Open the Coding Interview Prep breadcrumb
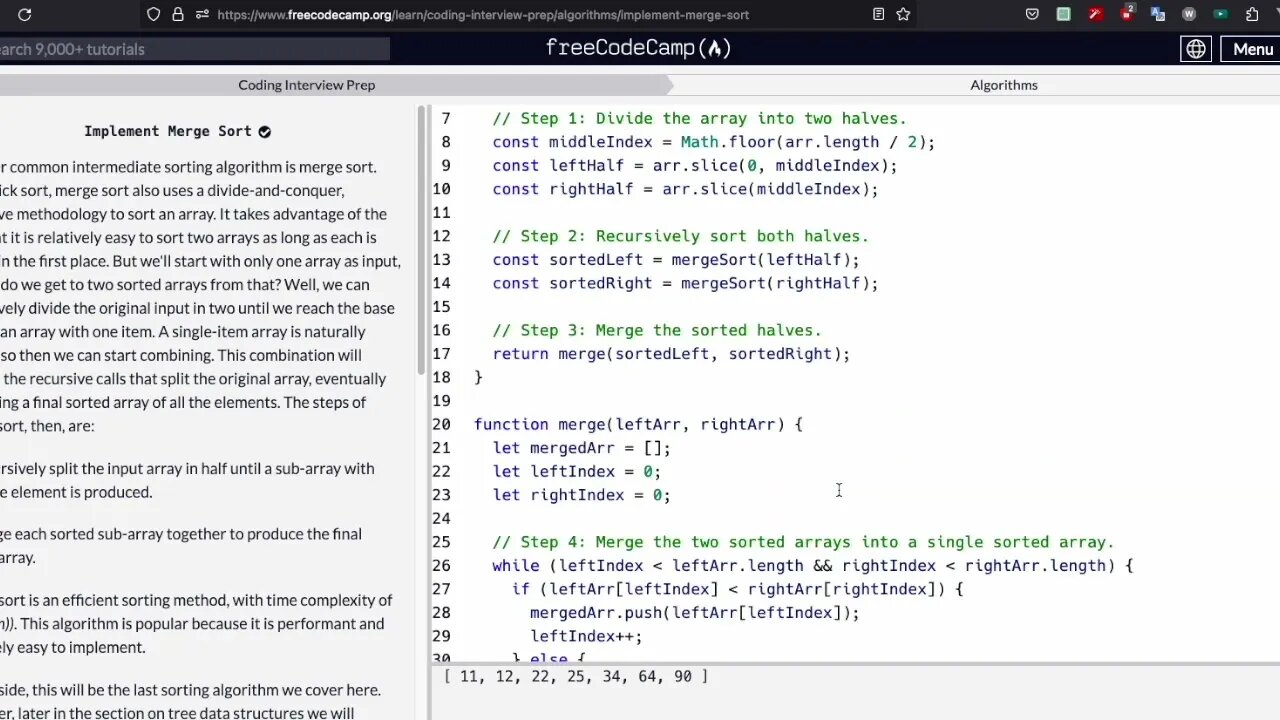The width and height of the screenshot is (1280, 720). [x=306, y=85]
